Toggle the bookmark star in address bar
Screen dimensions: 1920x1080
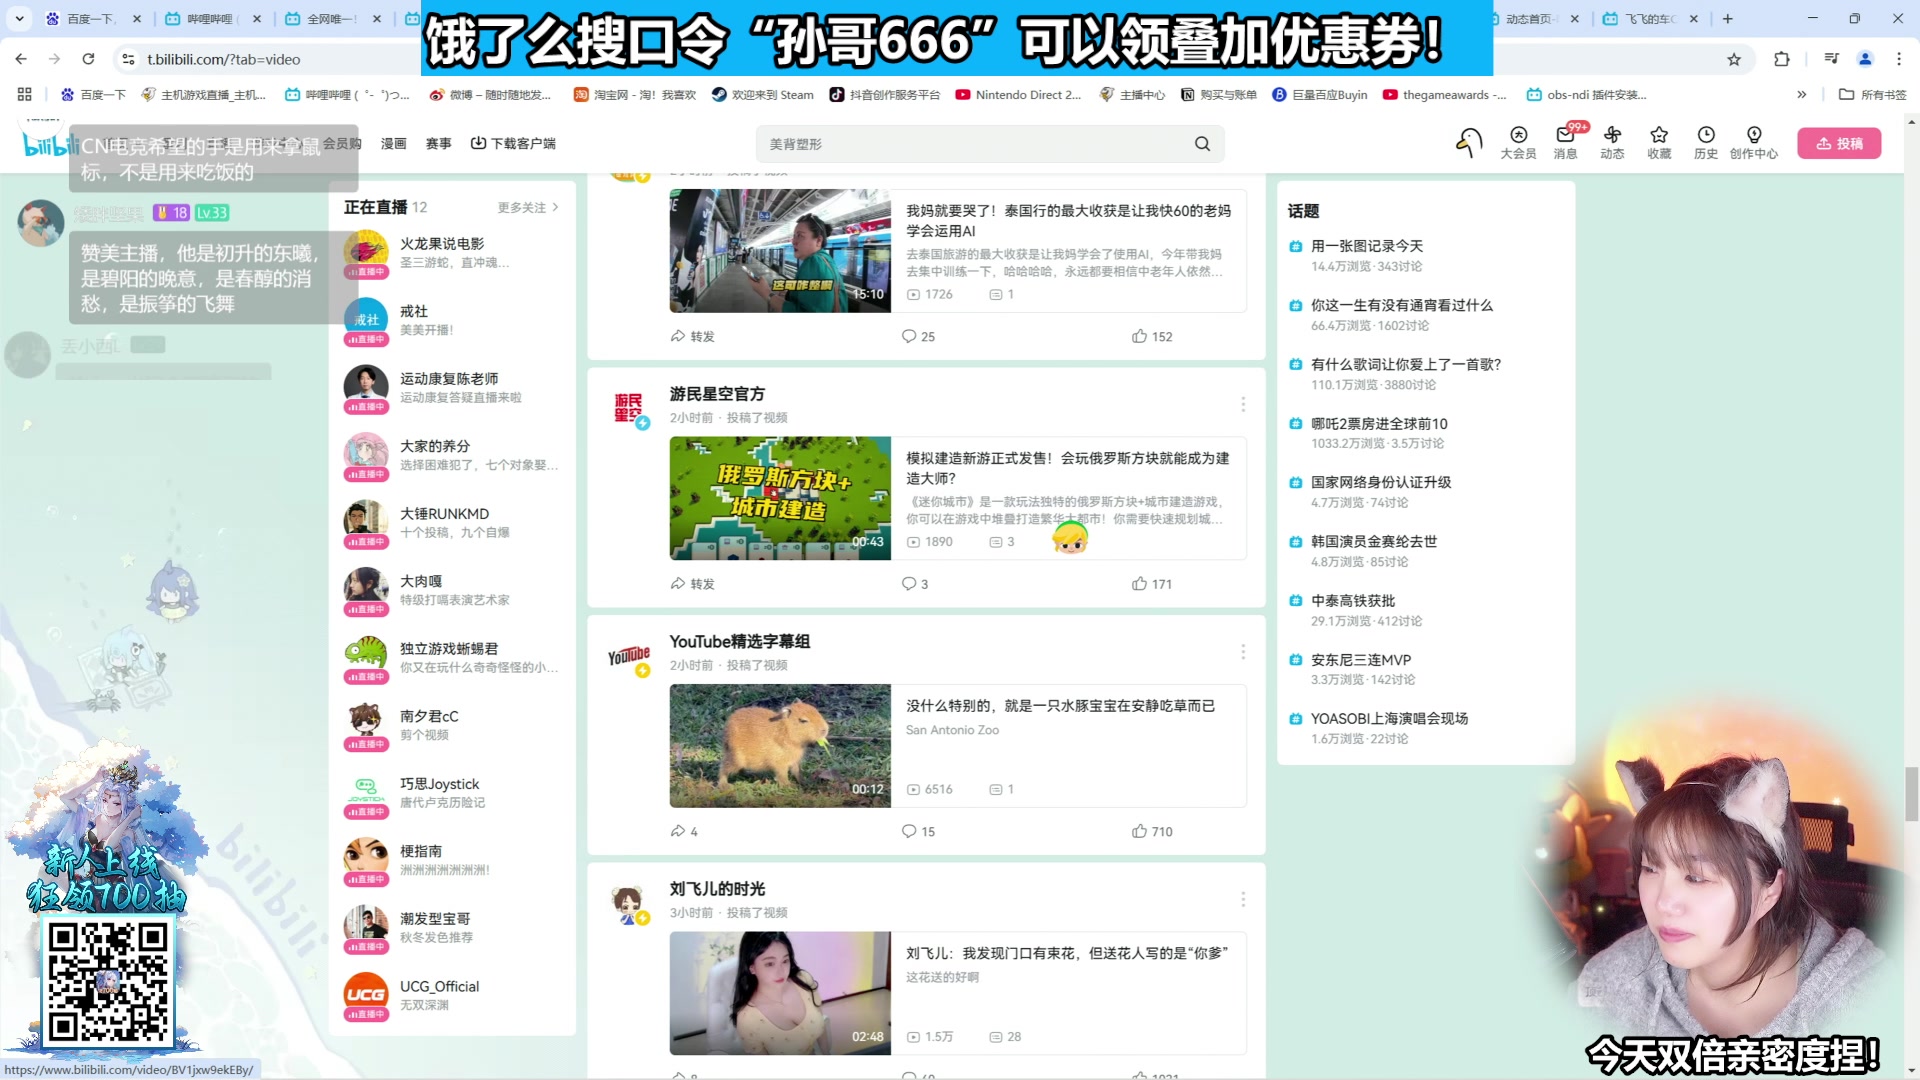coord(1733,59)
